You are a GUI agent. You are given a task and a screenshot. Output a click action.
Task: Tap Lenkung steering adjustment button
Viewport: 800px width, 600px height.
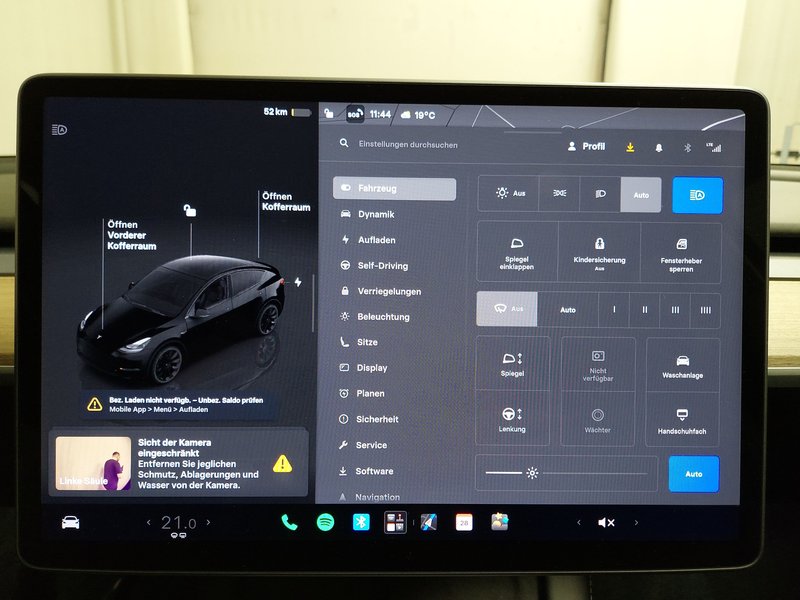512,419
